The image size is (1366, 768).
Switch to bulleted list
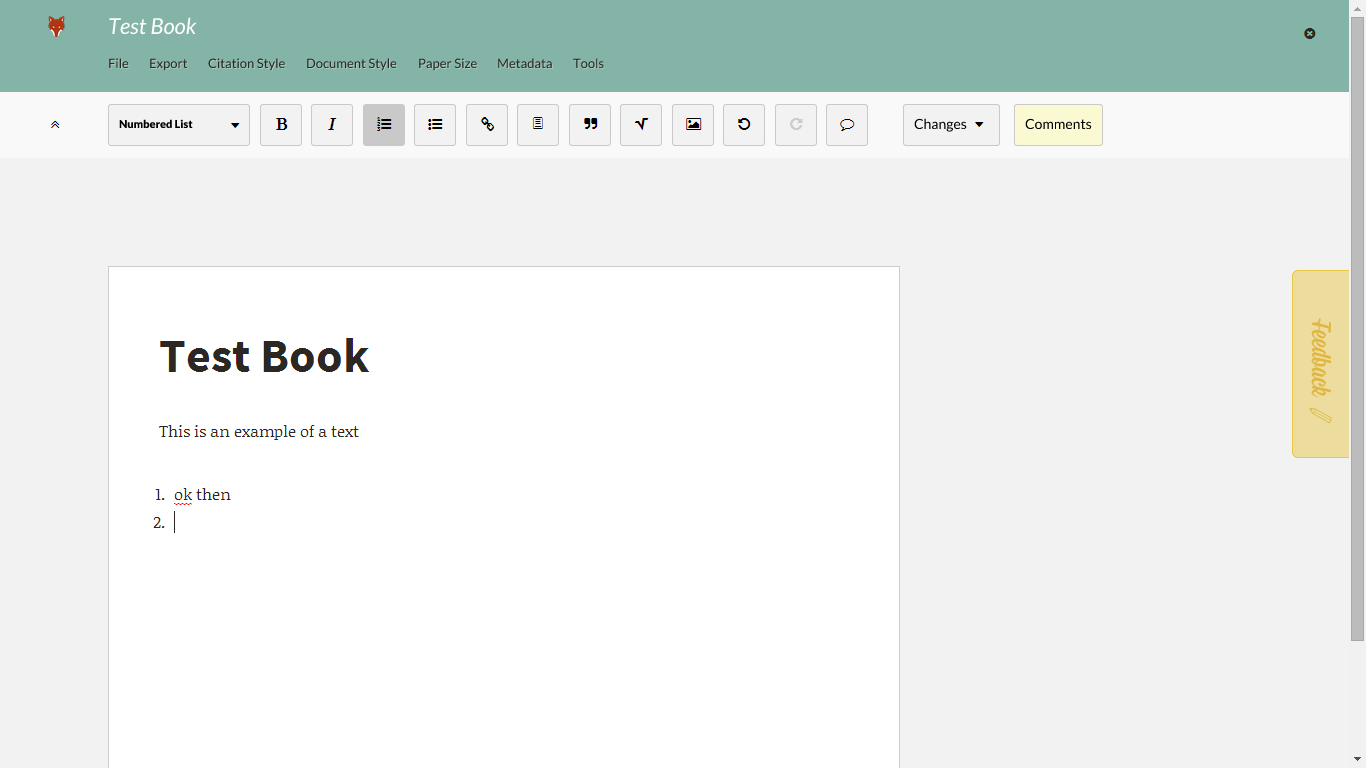[x=435, y=125]
